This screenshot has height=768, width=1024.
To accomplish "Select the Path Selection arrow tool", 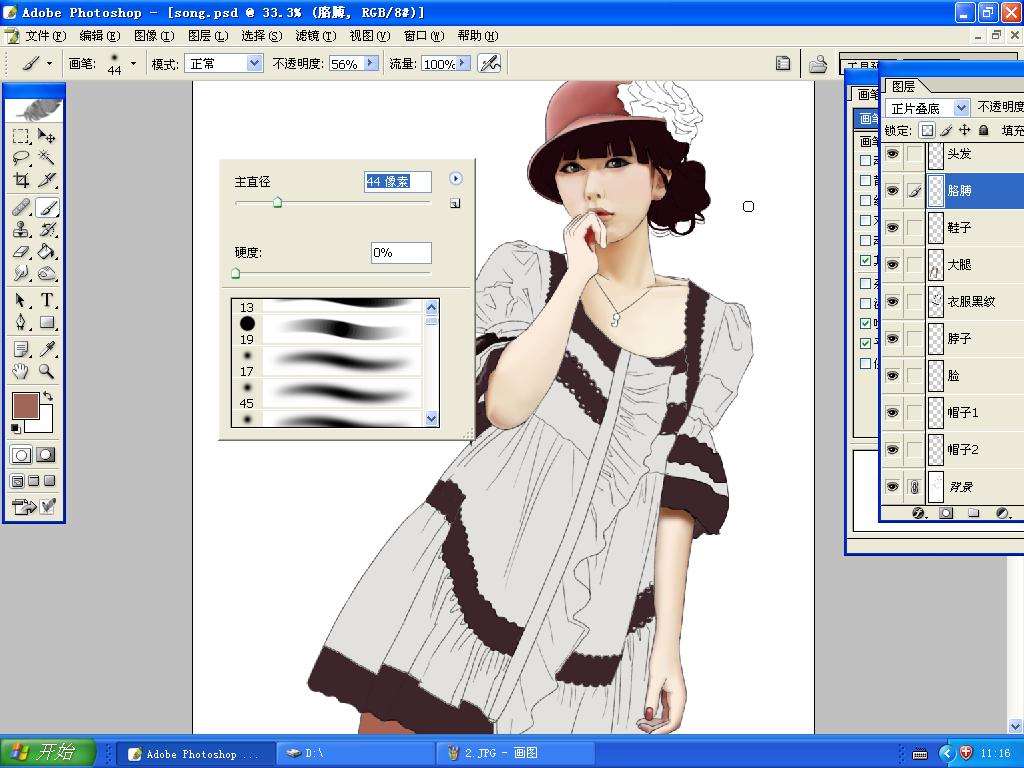I will coord(21,300).
